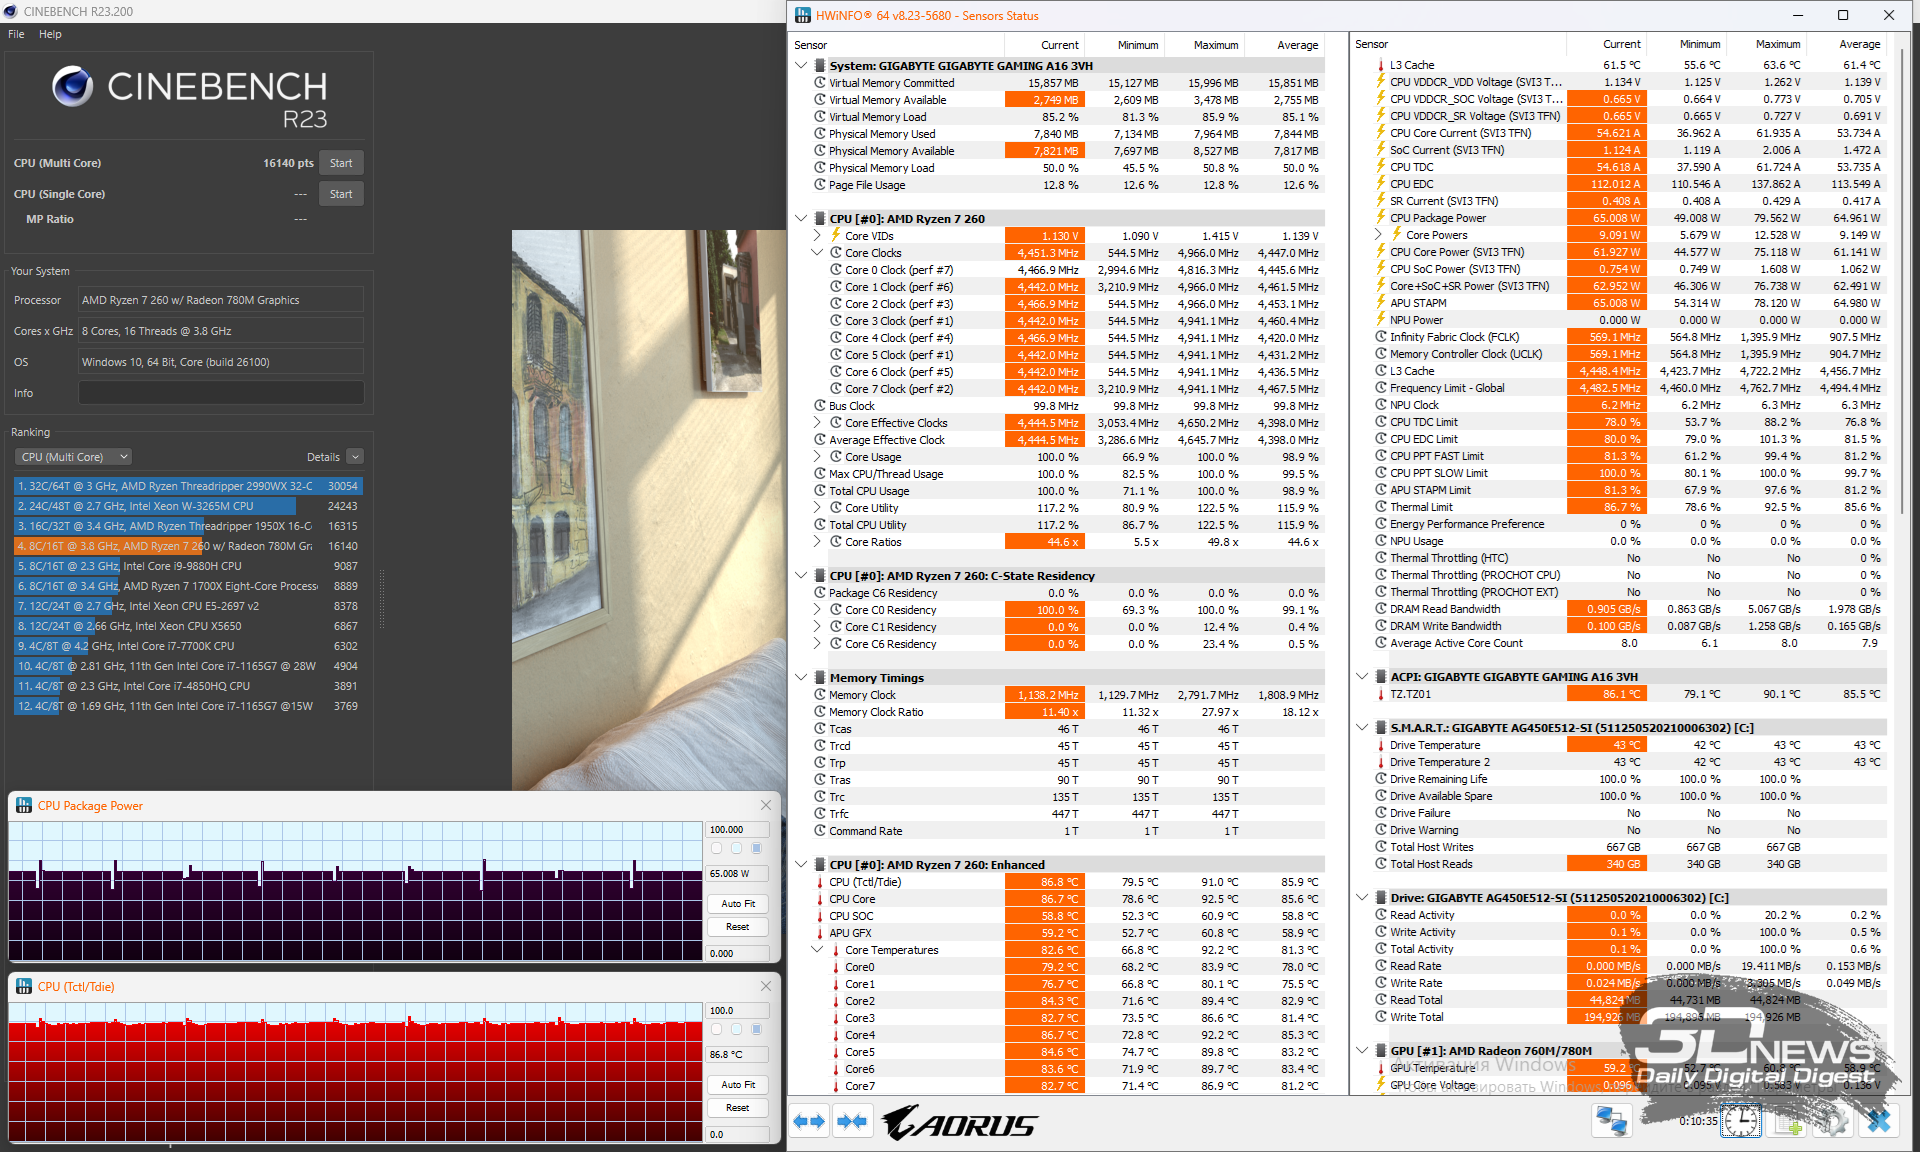
Task: Expand the Core VIDs tree row
Action: tap(817, 236)
